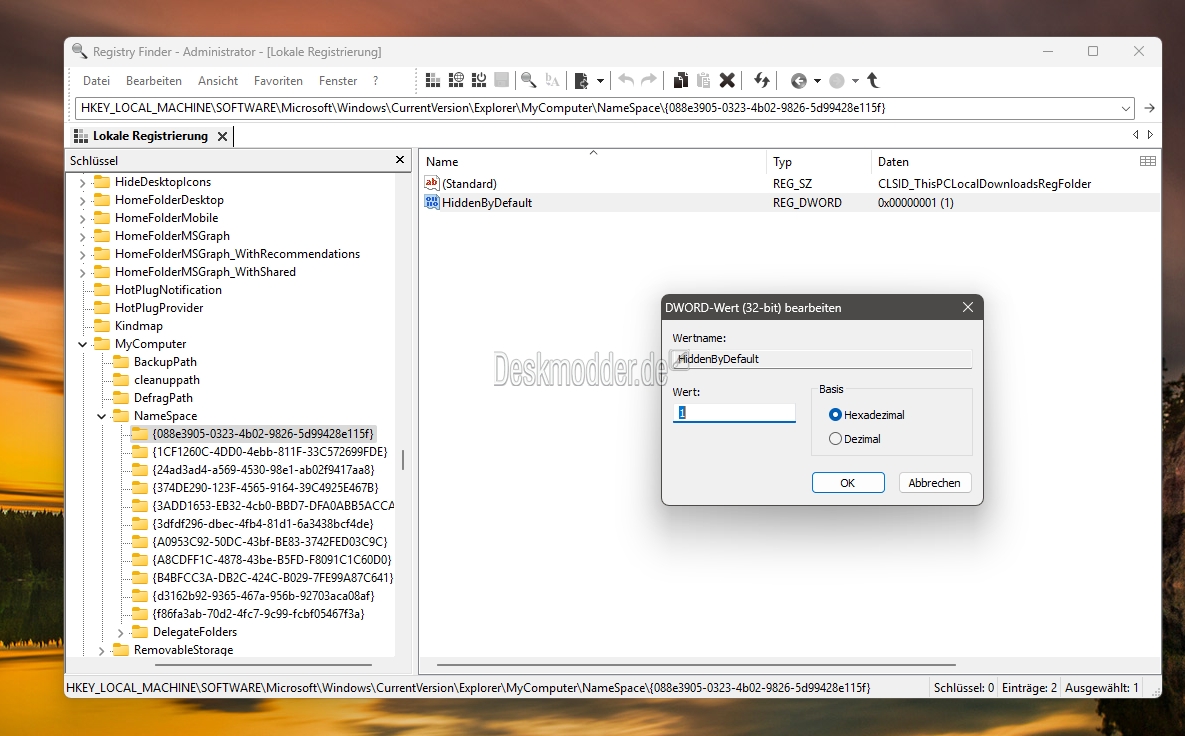Expand the DelegateFolders node
The height and width of the screenshot is (736, 1185).
coord(120,632)
